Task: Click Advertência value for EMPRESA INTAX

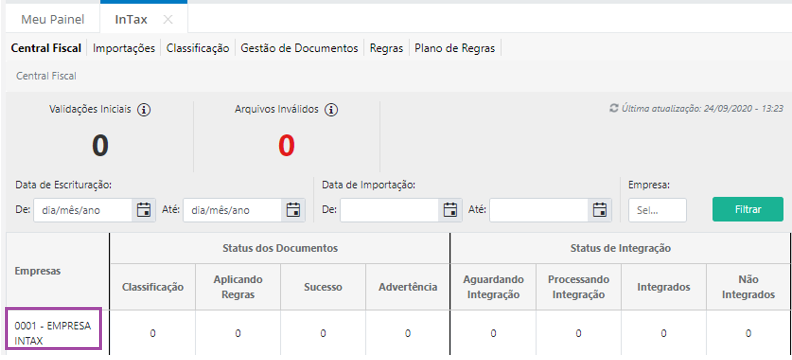Action: pyautogui.click(x=408, y=333)
